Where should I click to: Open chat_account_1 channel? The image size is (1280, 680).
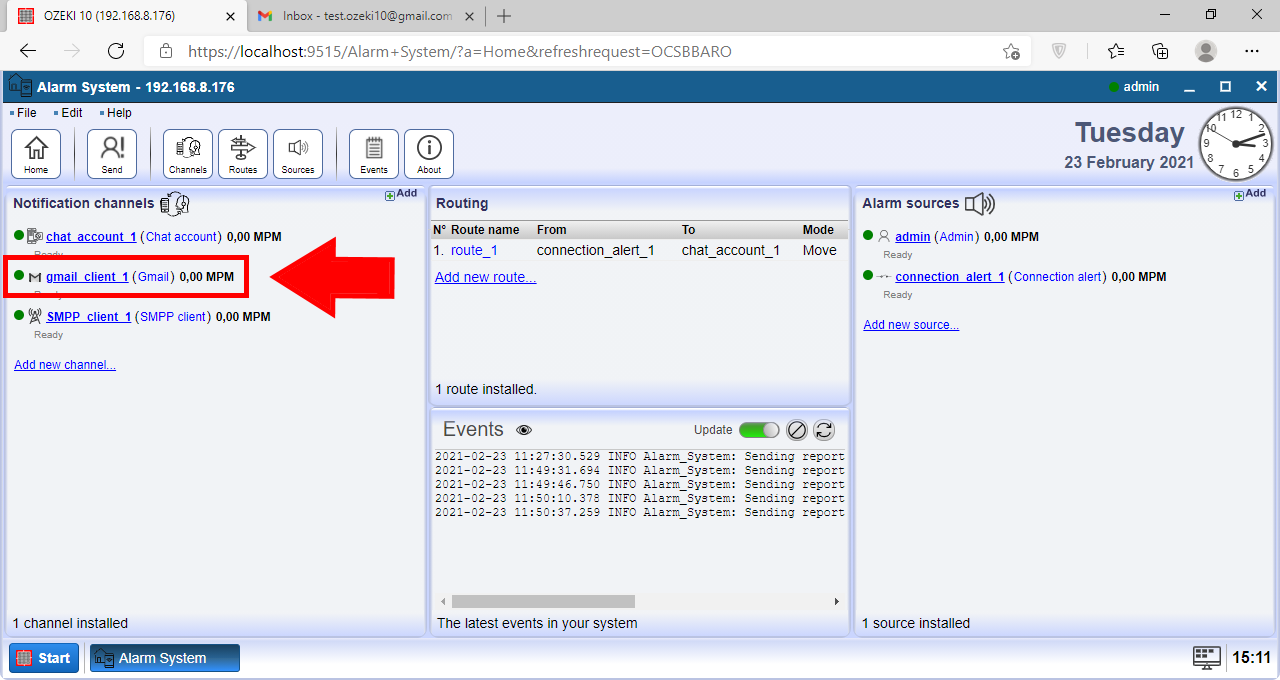click(x=91, y=237)
